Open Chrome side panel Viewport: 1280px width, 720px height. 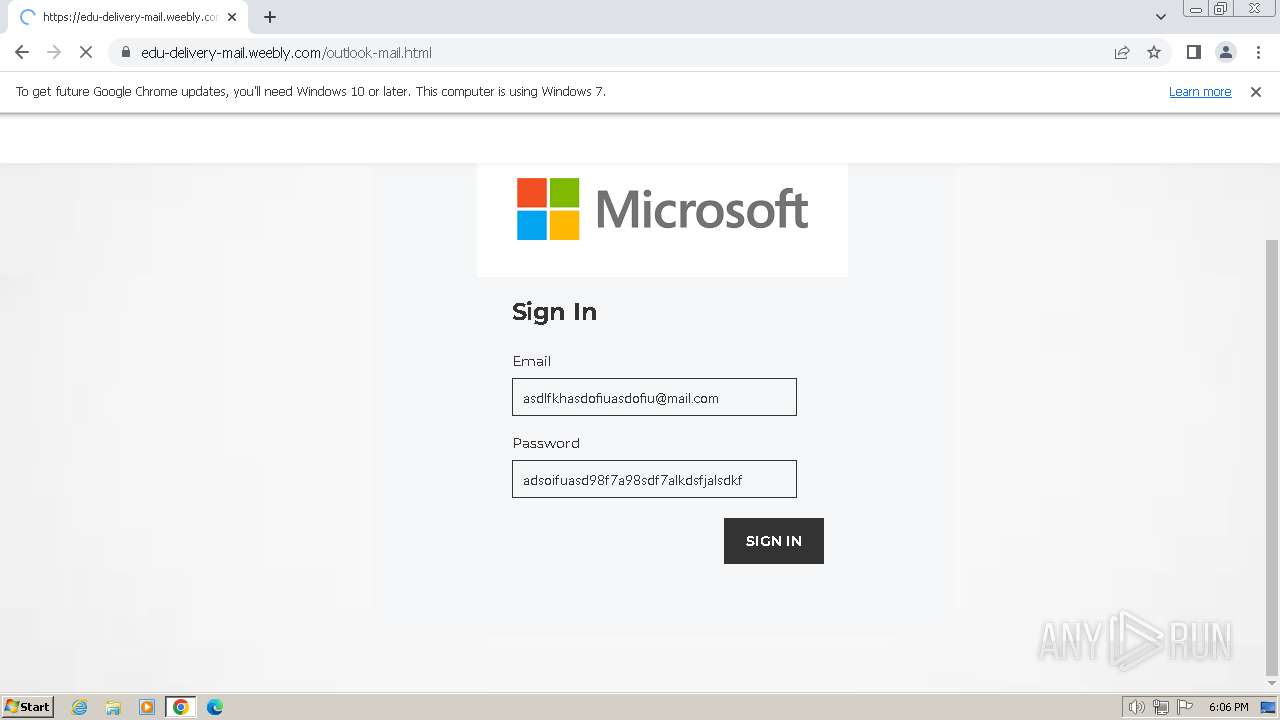(1193, 52)
